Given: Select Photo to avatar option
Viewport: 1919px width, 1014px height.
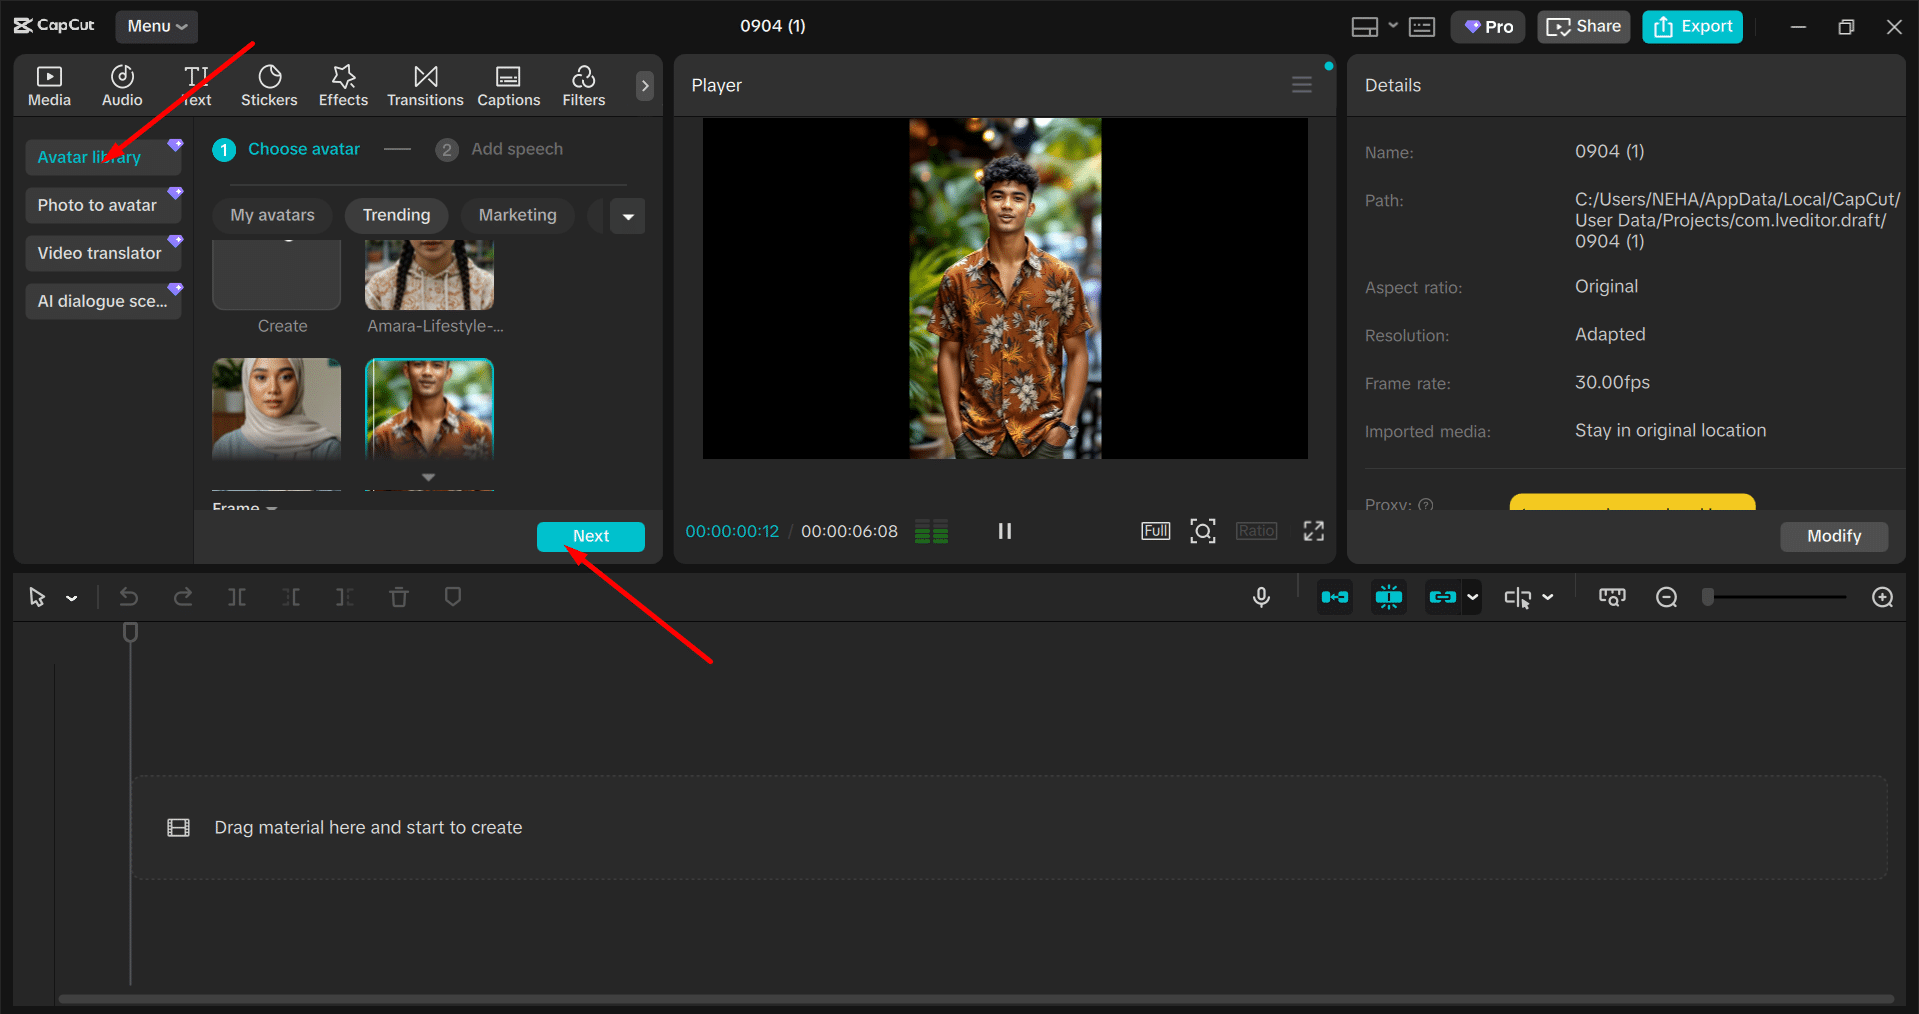Looking at the screenshot, I should (98, 205).
